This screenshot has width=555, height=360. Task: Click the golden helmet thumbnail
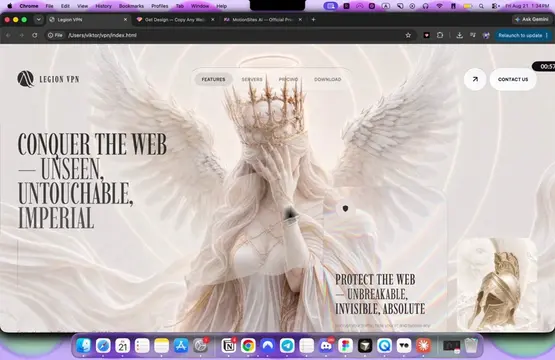point(497,284)
